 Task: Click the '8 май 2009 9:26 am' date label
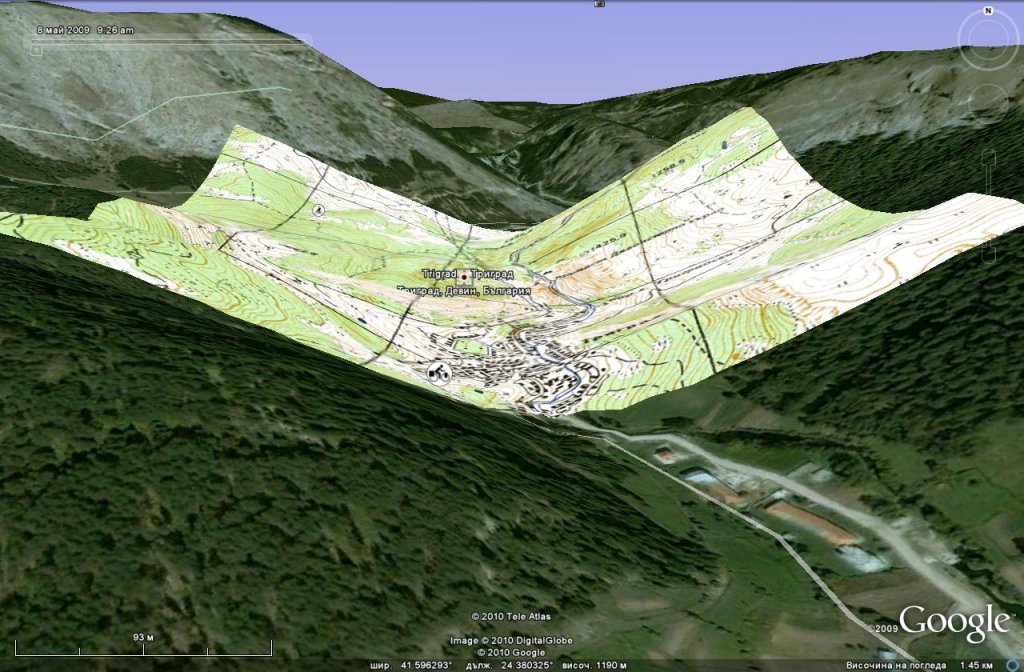86,30
